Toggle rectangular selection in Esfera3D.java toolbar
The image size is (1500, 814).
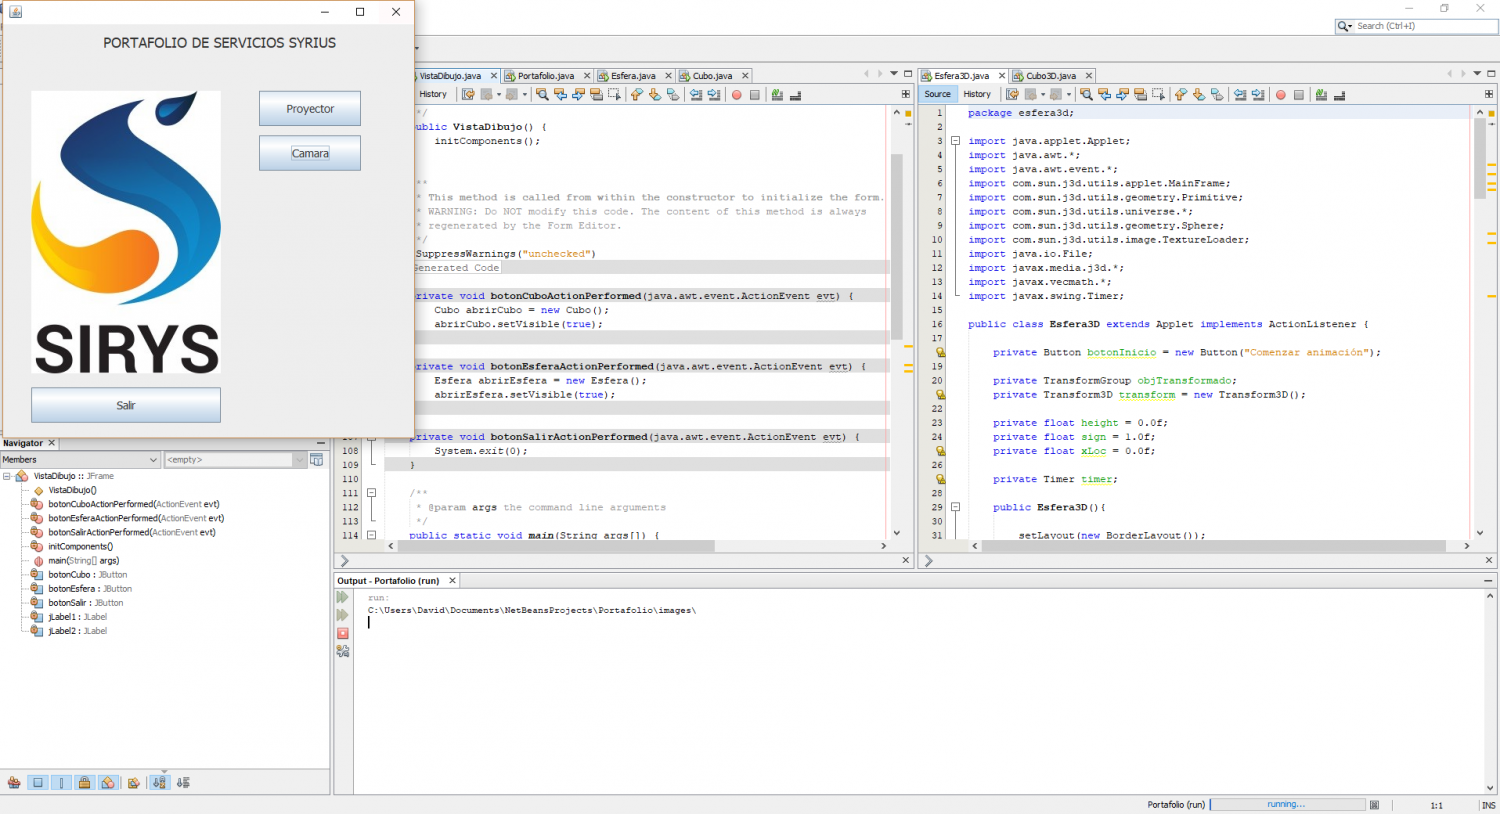coord(1158,94)
